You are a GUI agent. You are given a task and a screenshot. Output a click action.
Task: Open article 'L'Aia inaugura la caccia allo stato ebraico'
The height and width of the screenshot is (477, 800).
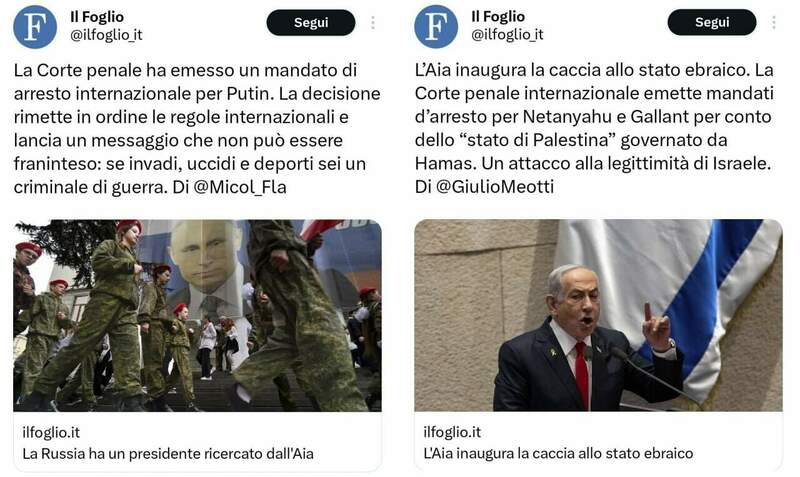tap(558, 453)
